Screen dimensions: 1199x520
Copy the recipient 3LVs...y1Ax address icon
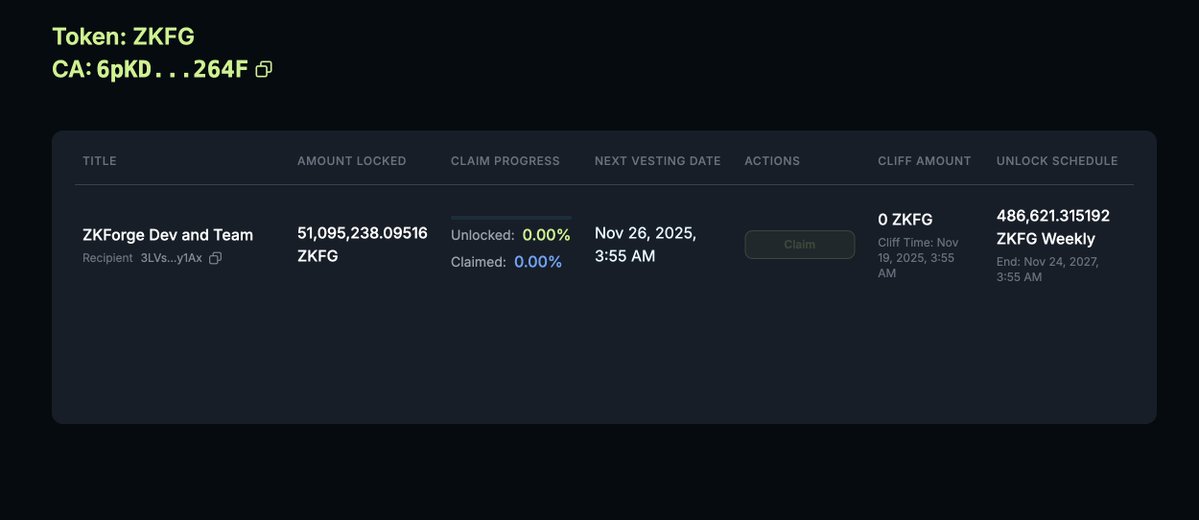215,258
